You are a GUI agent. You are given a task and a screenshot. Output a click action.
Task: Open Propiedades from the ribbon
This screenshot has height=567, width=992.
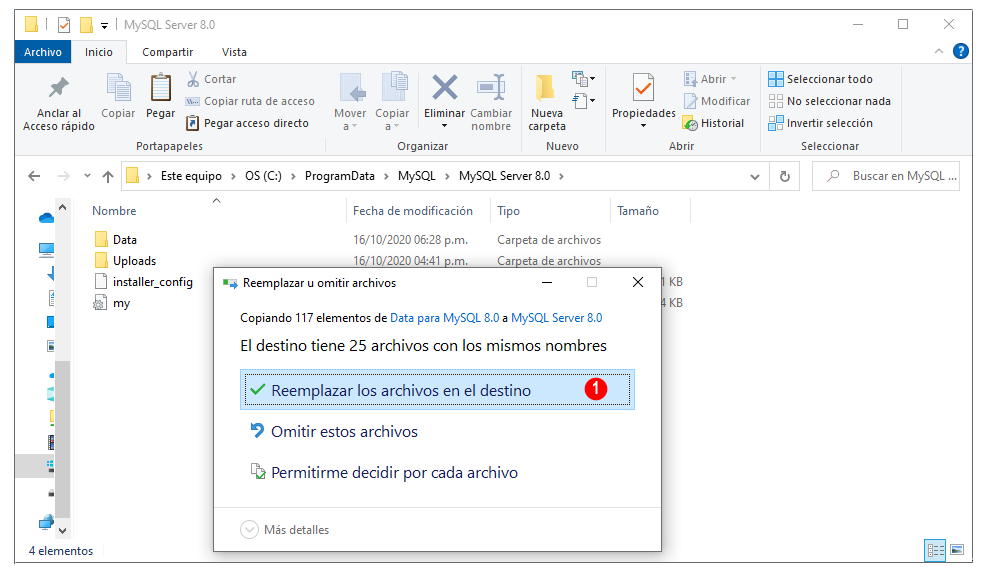coord(643,101)
